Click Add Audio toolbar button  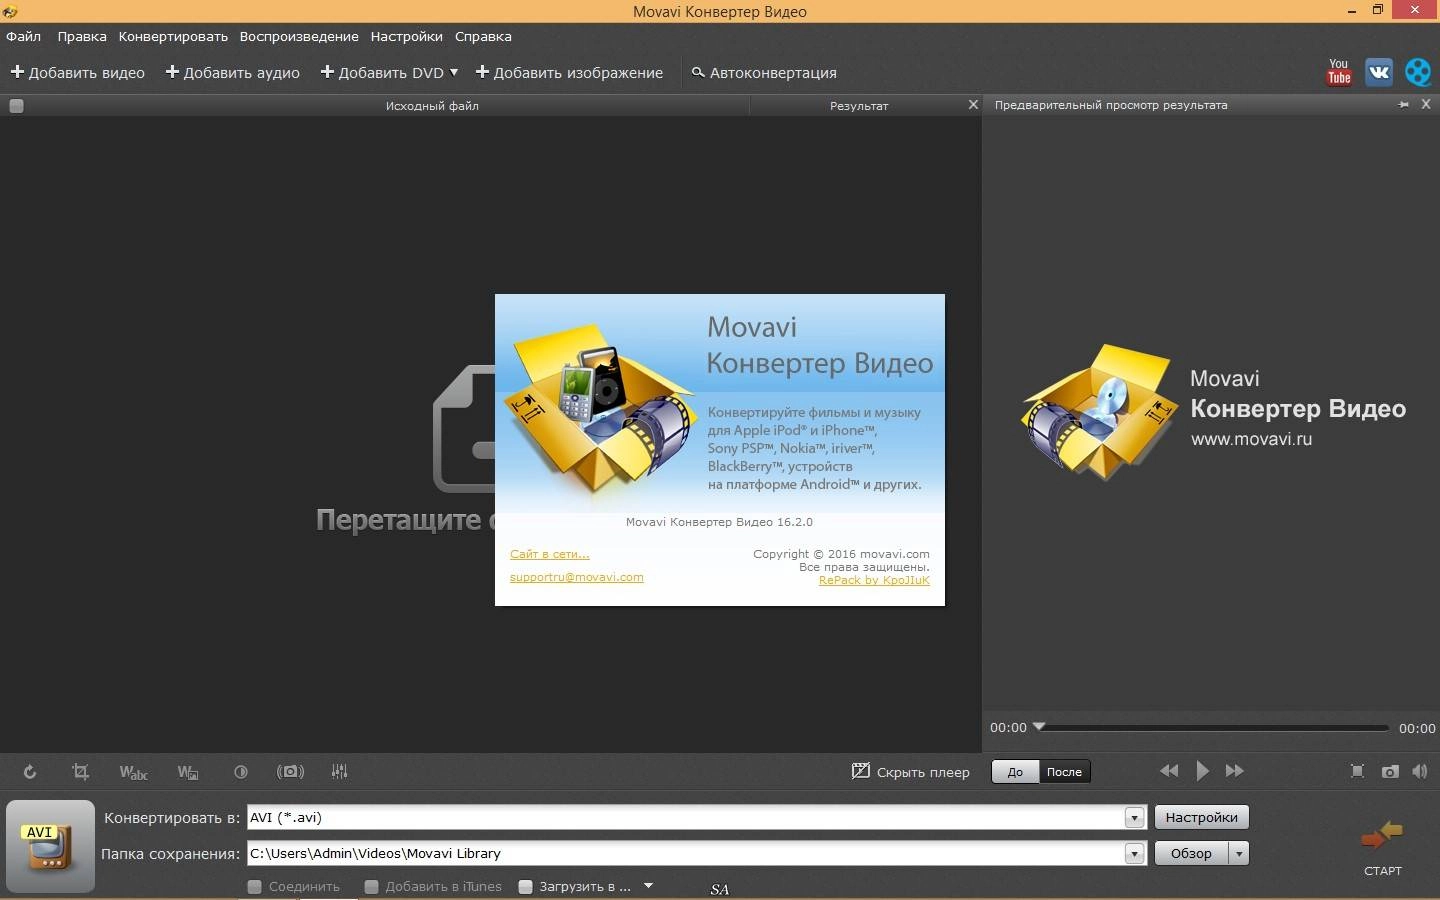tap(233, 72)
